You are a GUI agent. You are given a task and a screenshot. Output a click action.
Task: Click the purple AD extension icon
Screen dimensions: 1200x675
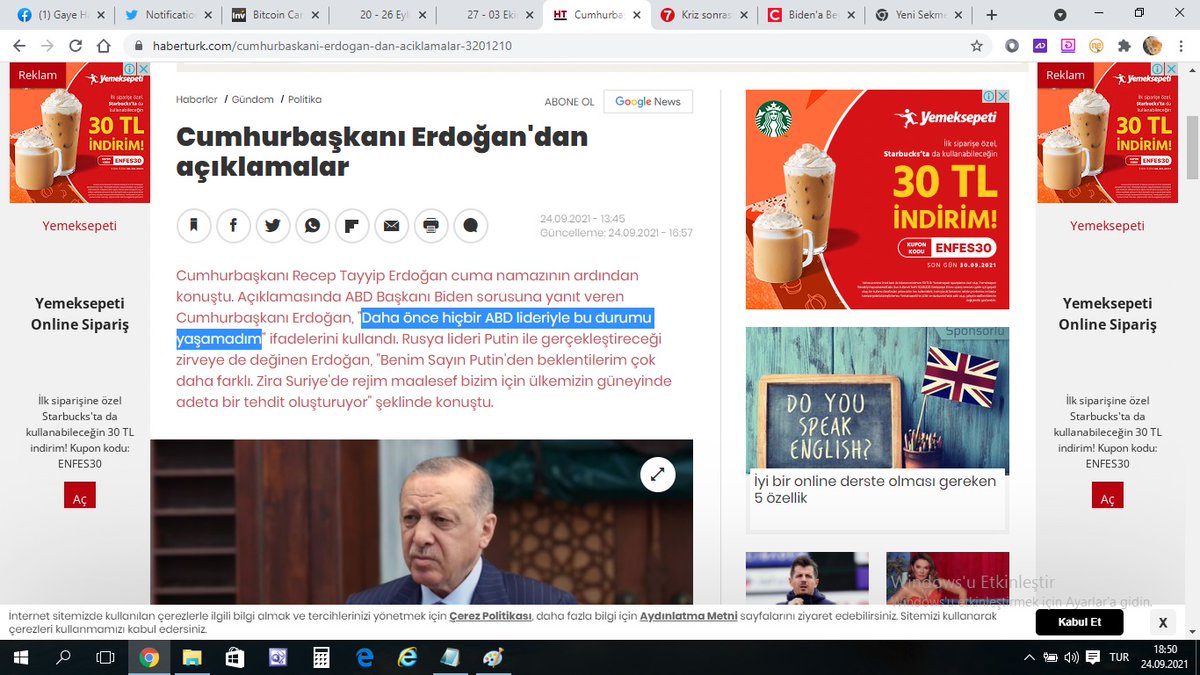point(1040,46)
